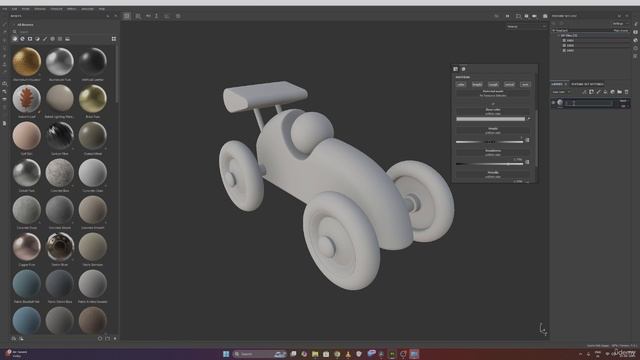This screenshot has height=360, width=640.
Task: Click the arrow beside the Base color swatch
Action: pos(529,119)
